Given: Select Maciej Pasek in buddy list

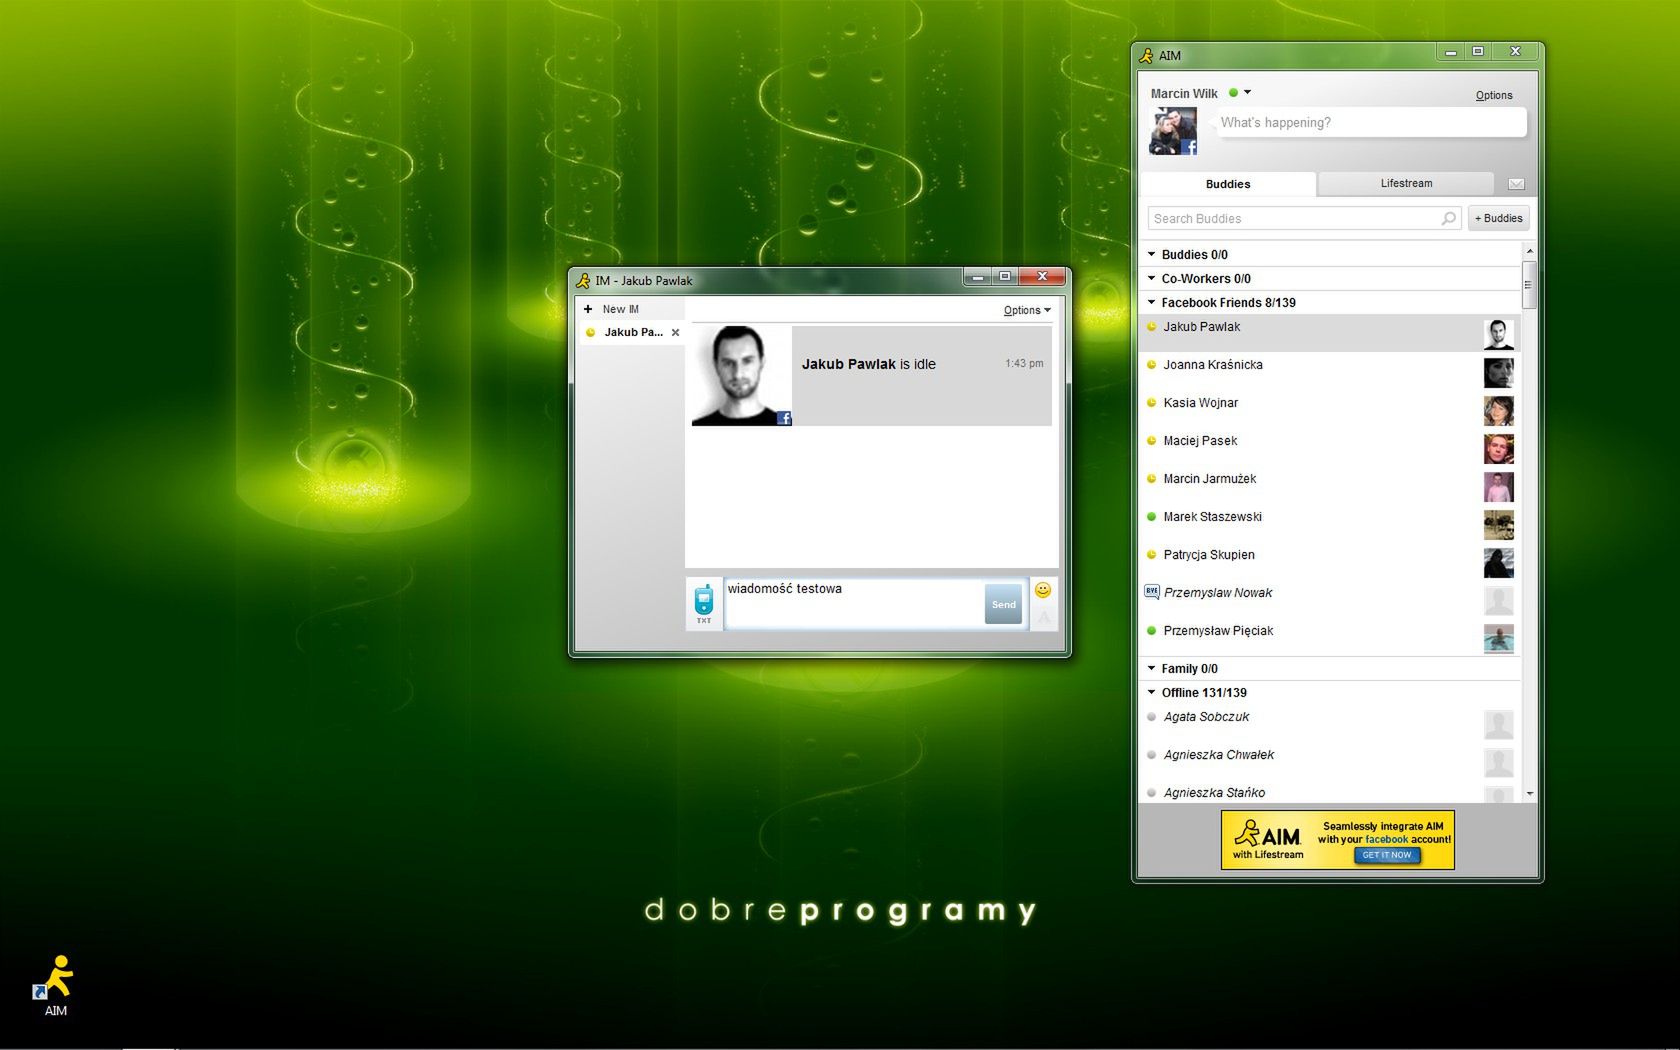Looking at the screenshot, I should [1330, 448].
